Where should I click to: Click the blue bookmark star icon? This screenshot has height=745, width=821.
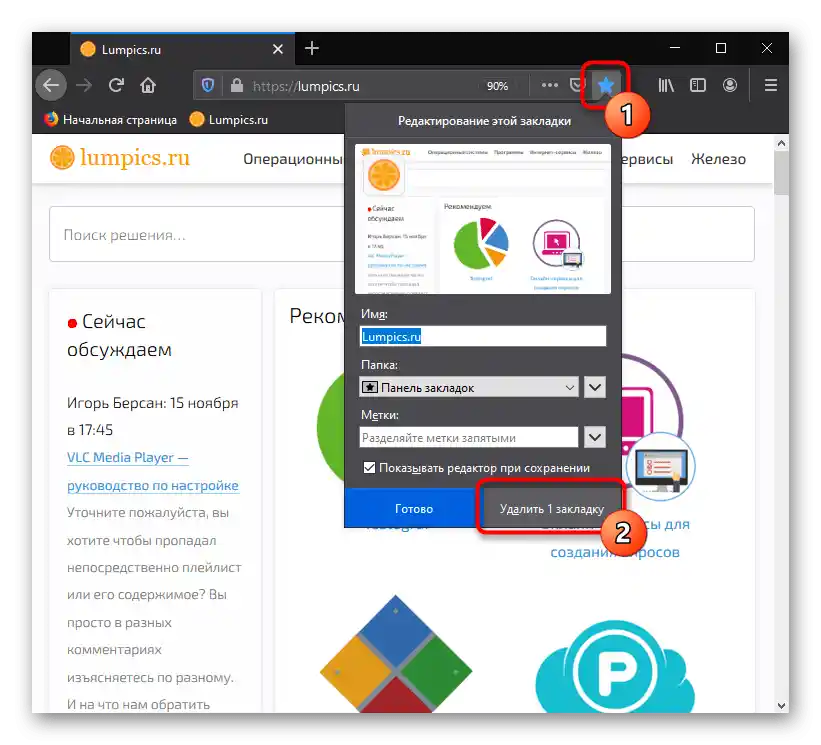(x=605, y=85)
